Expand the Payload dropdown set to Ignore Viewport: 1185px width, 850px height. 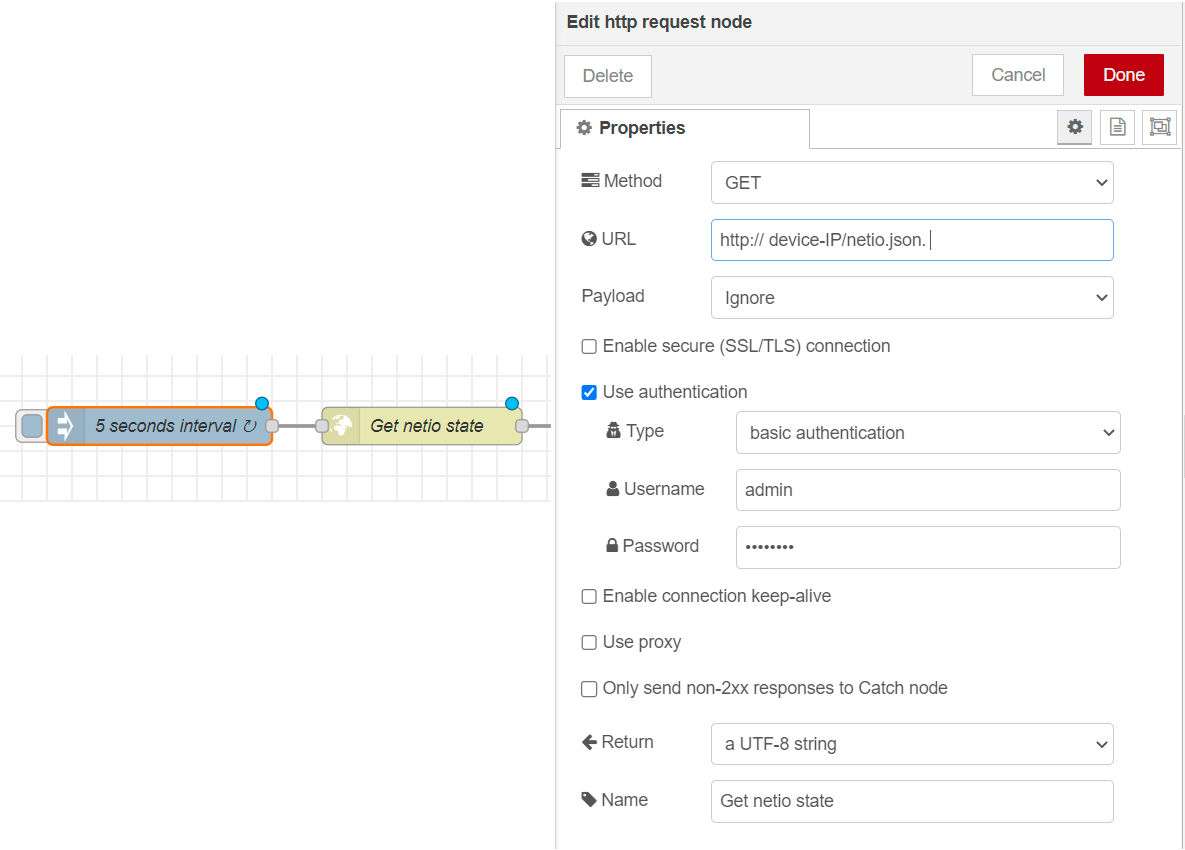click(x=911, y=298)
